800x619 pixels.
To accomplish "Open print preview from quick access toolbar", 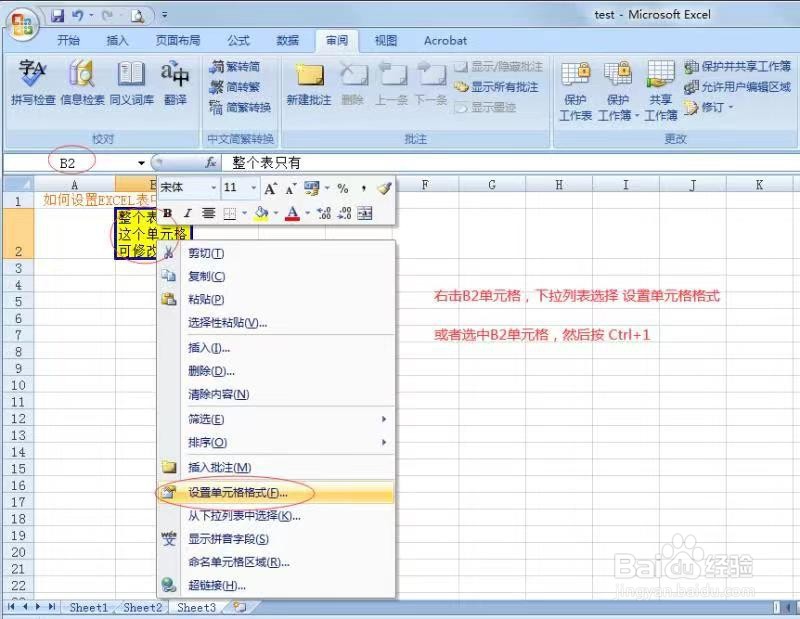I will (137, 16).
